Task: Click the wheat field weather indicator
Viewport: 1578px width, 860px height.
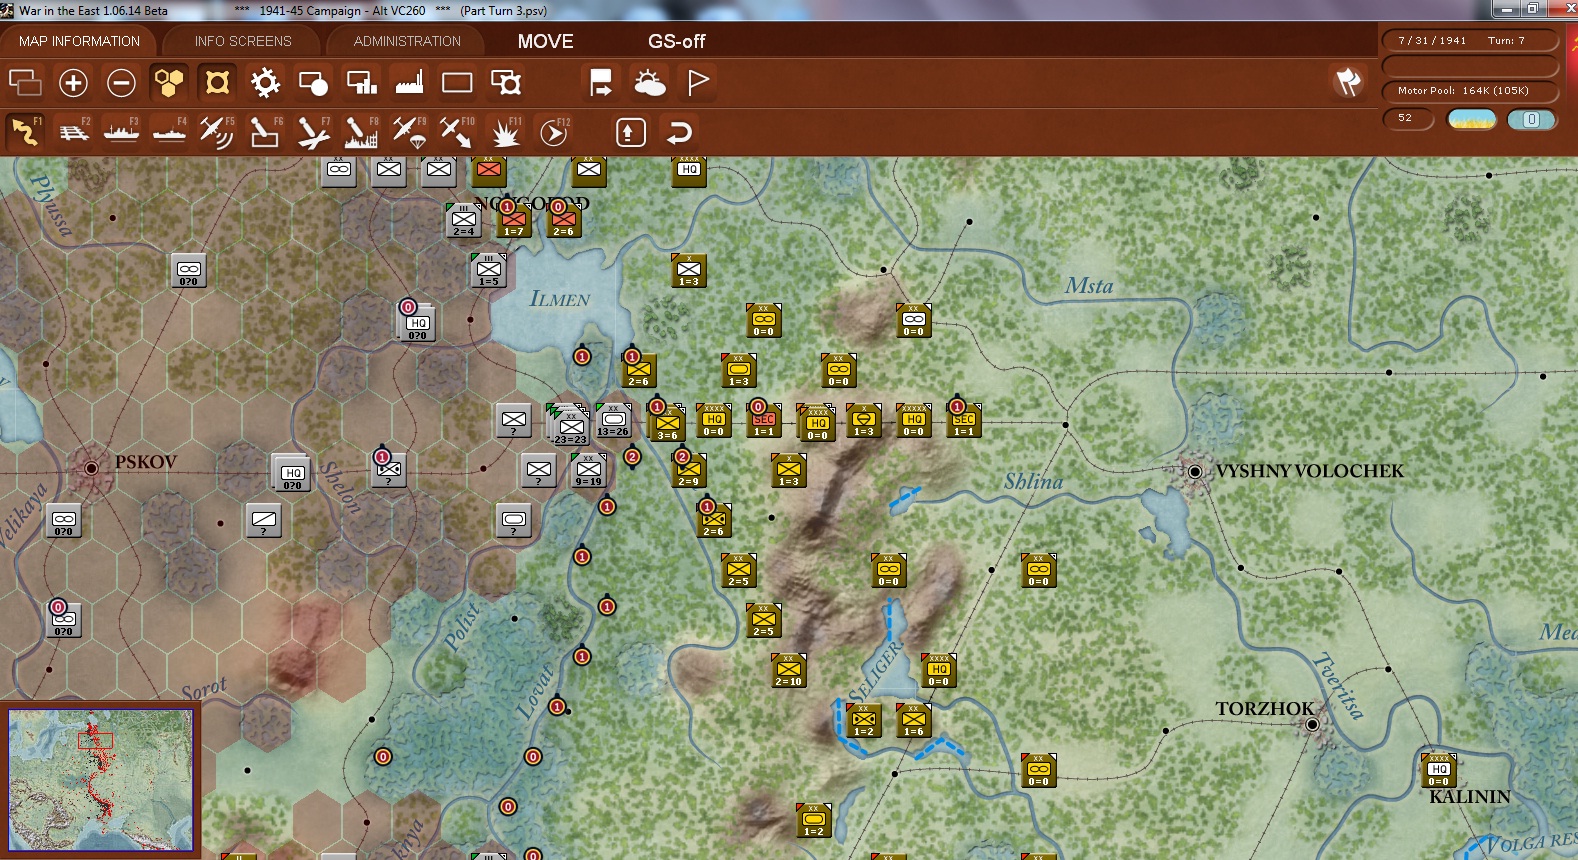Action: click(x=1472, y=120)
